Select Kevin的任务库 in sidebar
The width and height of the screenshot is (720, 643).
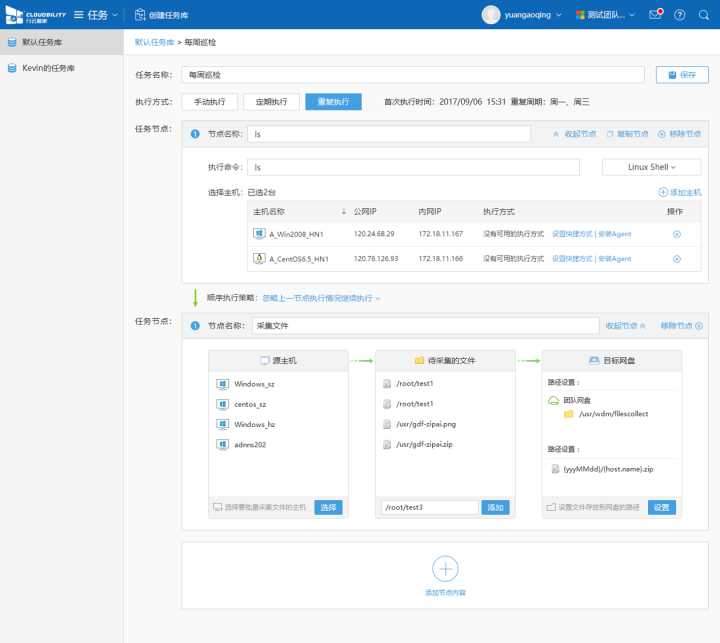coord(48,68)
